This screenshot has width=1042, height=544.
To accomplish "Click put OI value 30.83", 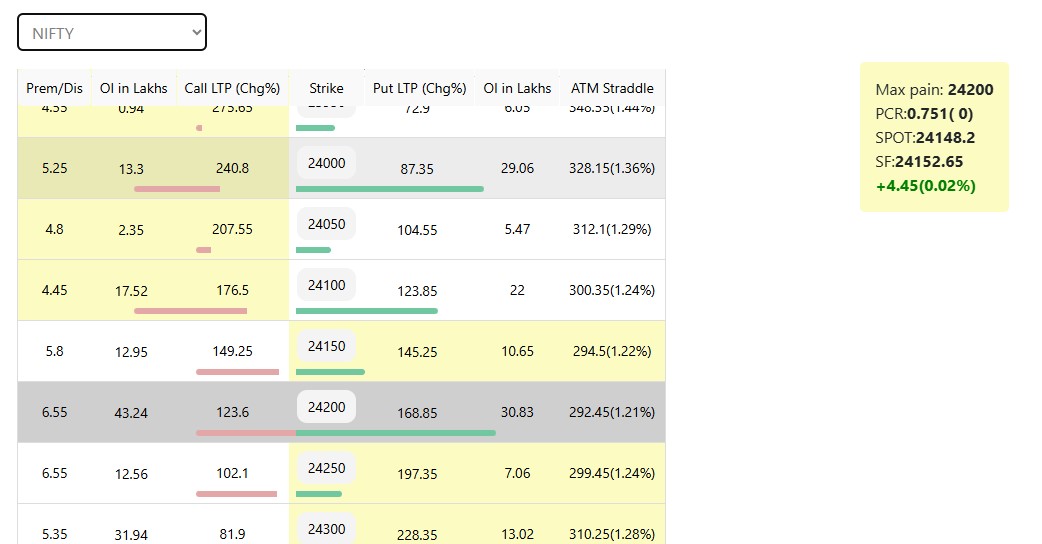I will (x=517, y=412).
